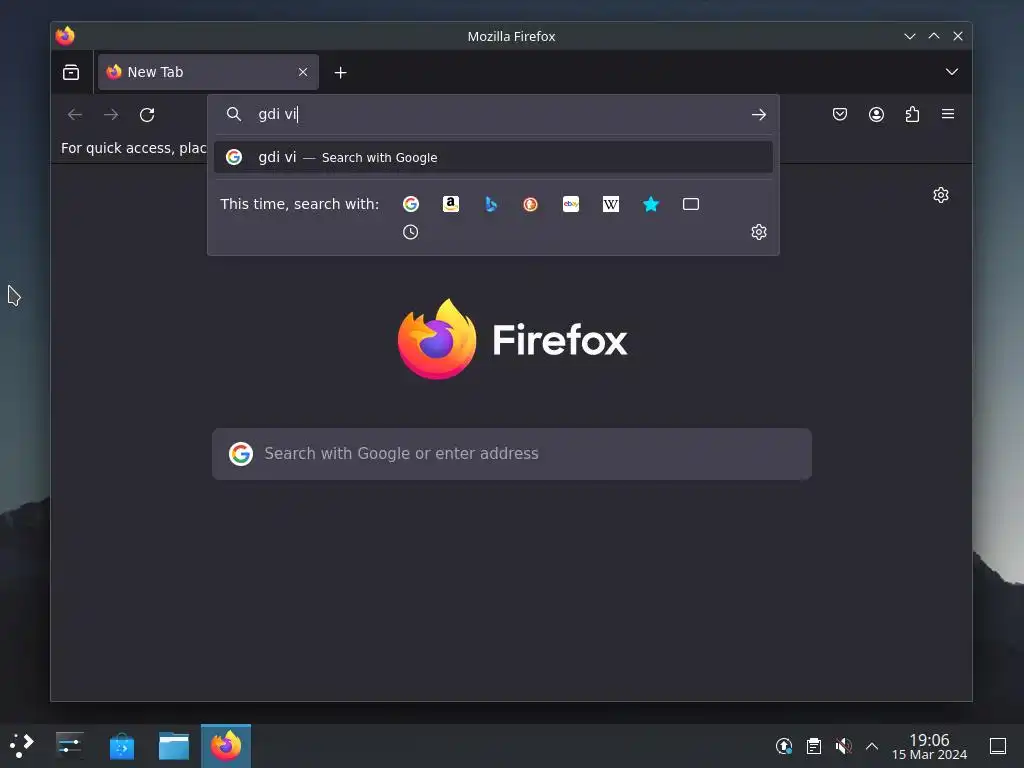Viewport: 1024px width, 768px height.
Task: Open Firefox View icon in tab bar
Action: pyautogui.click(x=71, y=72)
